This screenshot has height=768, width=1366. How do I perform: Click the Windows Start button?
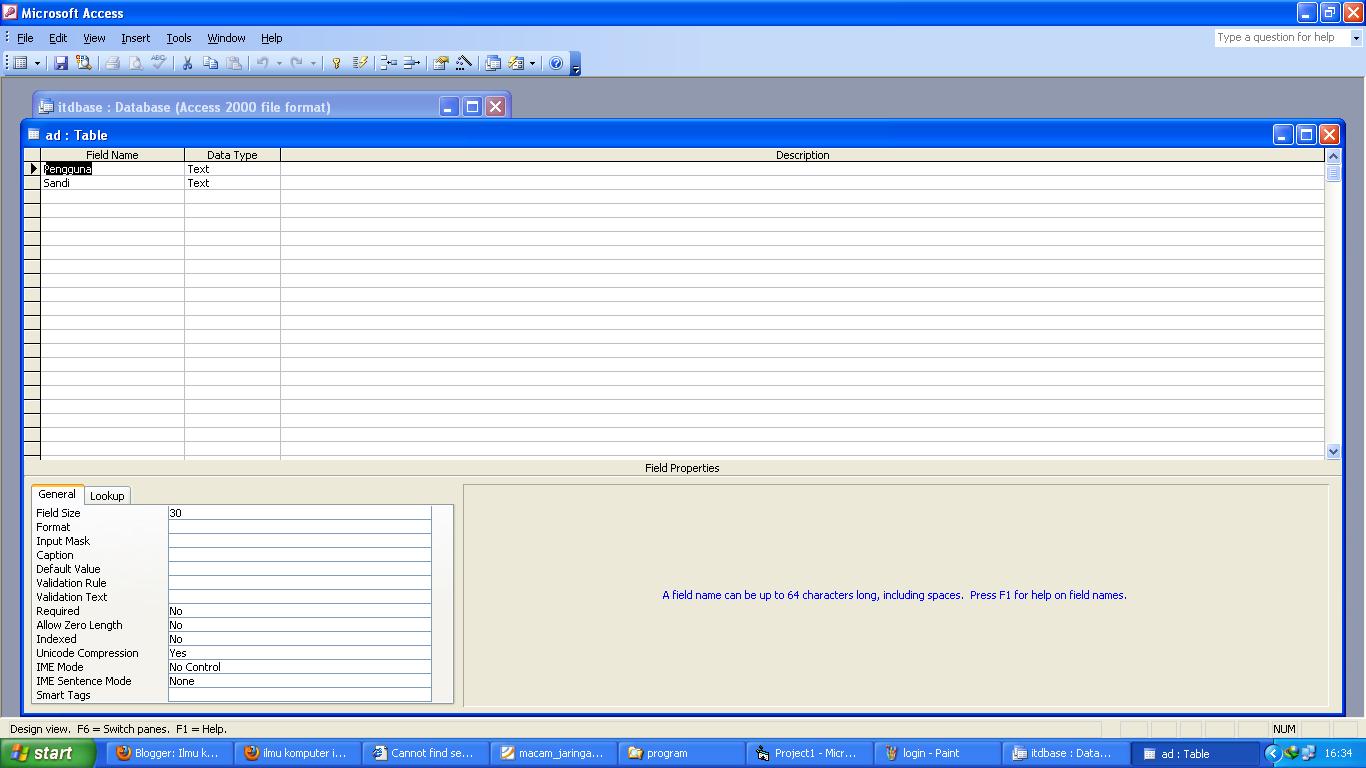[48, 753]
